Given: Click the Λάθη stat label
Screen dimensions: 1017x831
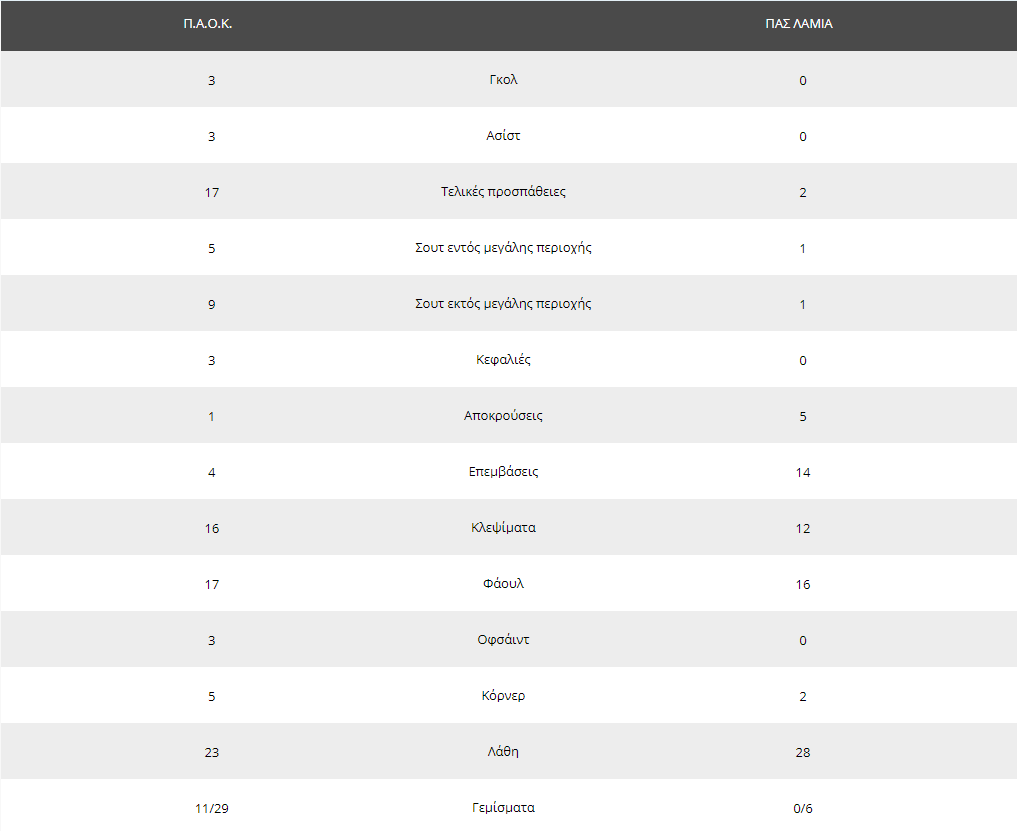Looking at the screenshot, I should tap(503, 752).
